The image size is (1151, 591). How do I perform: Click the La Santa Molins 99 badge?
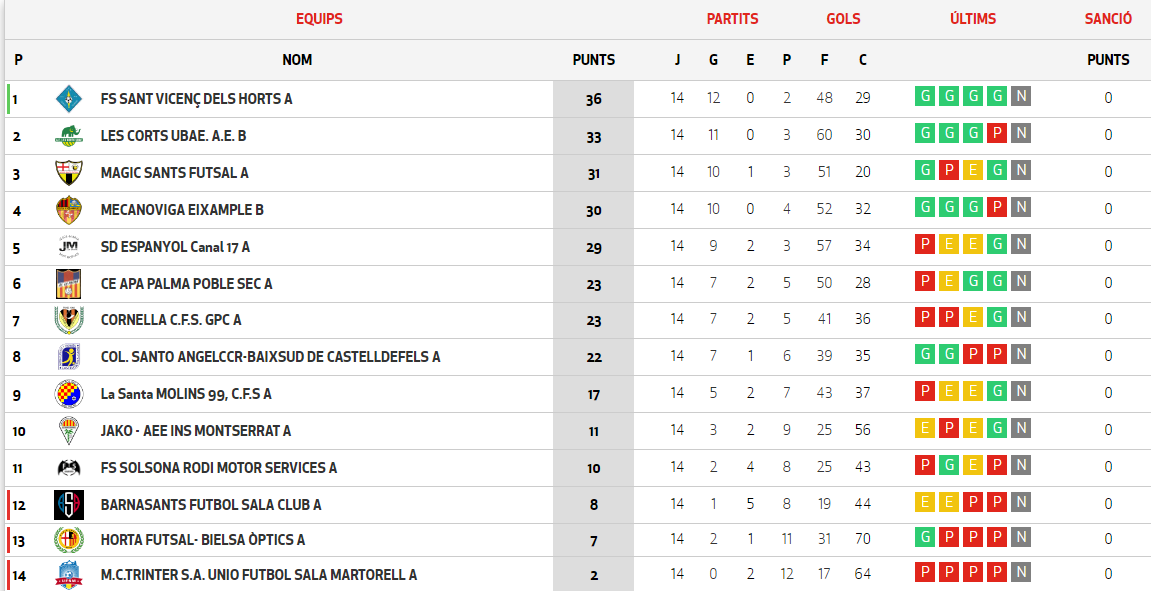point(66,394)
